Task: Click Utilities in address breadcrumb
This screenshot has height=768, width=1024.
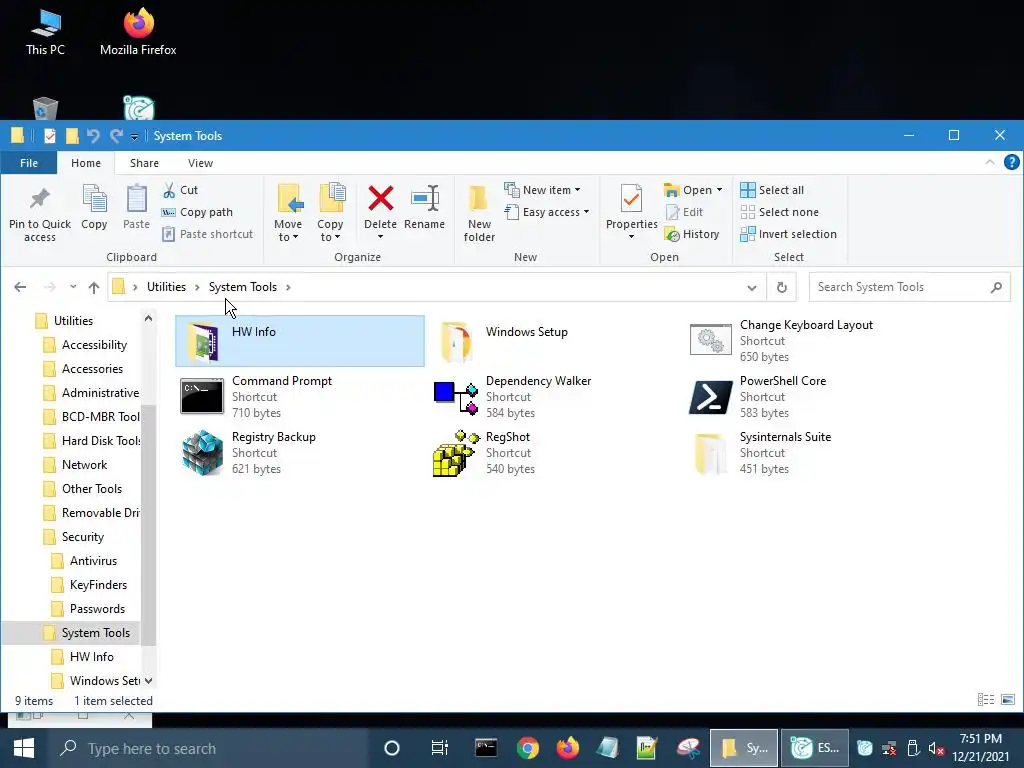Action: 166,287
